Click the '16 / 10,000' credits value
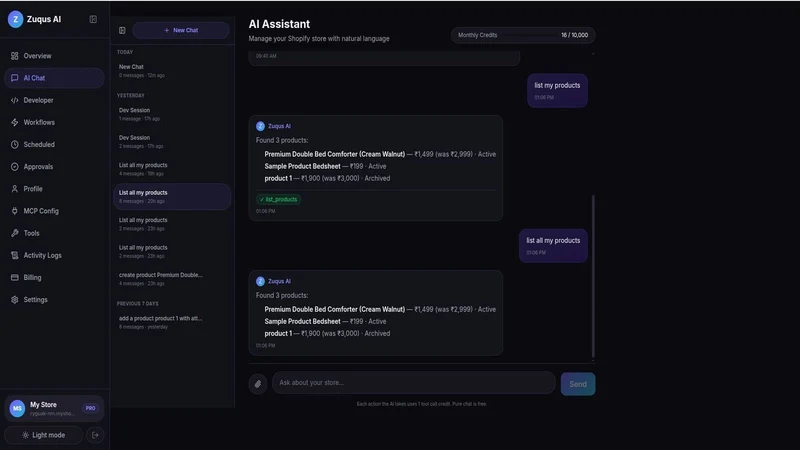The height and width of the screenshot is (450, 800). (574, 35)
